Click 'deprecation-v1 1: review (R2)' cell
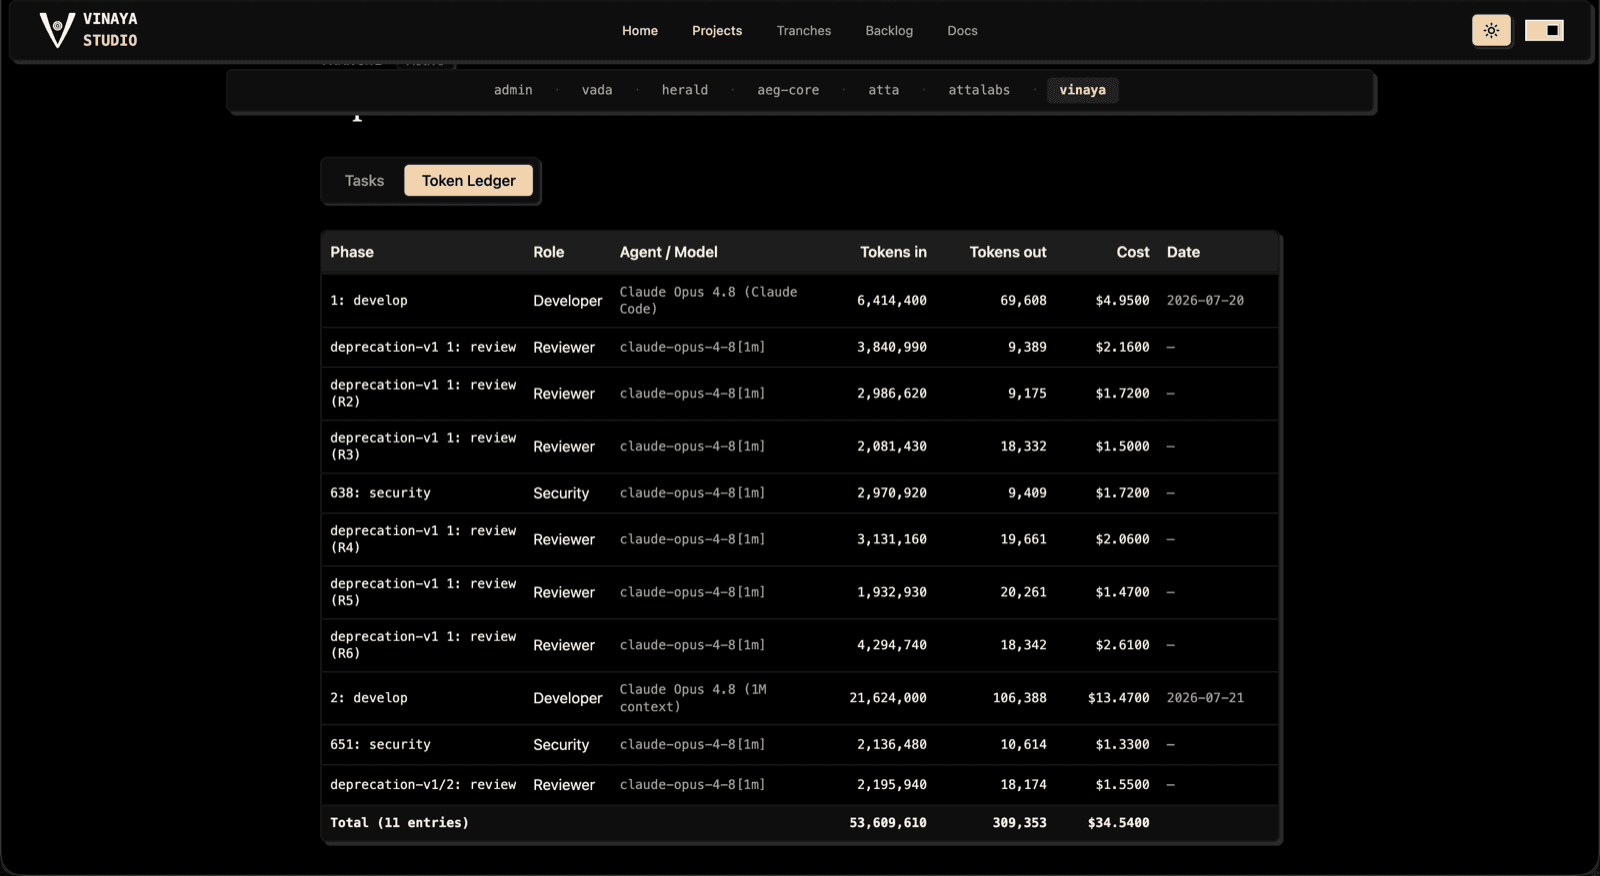The height and width of the screenshot is (876, 1600). 423,393
